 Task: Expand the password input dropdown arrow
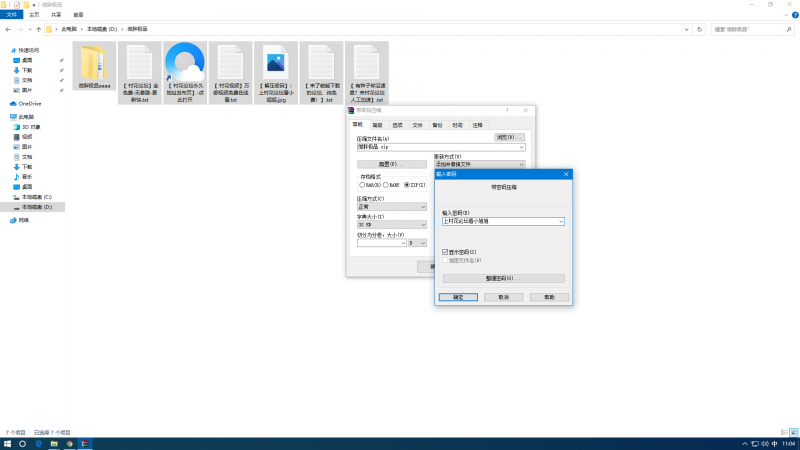pos(561,221)
